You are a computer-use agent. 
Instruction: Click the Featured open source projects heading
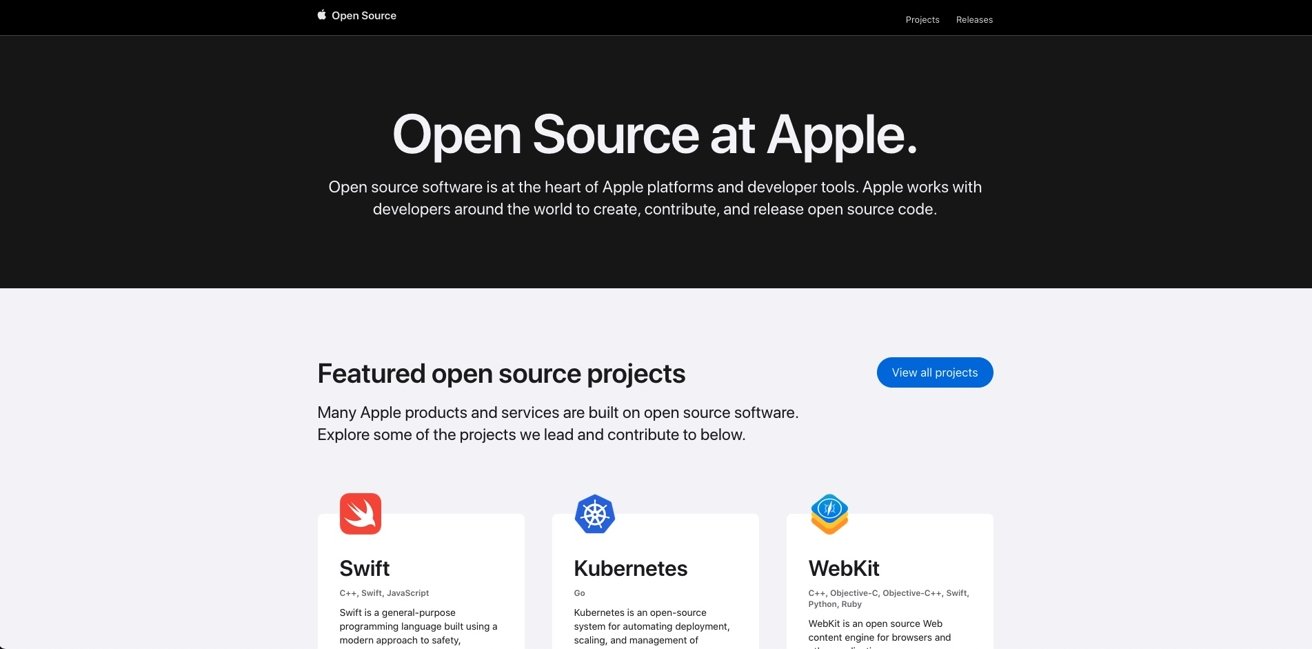501,372
